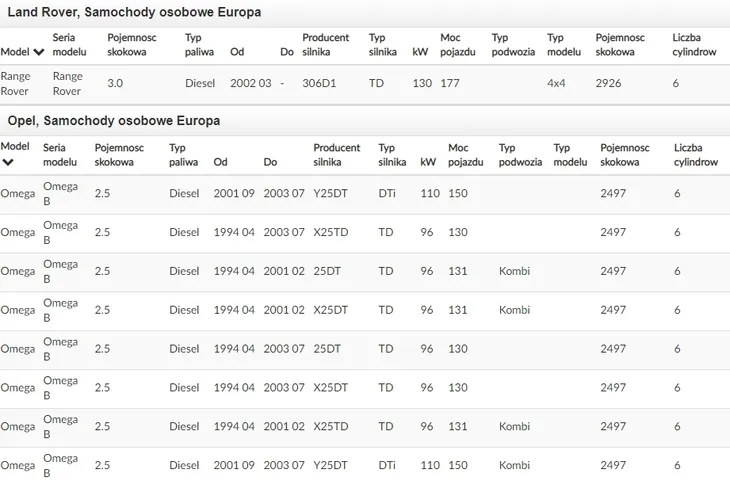This screenshot has height=480, width=730.
Task: Click the sort chevron under Opel Model header
Action: [8, 162]
